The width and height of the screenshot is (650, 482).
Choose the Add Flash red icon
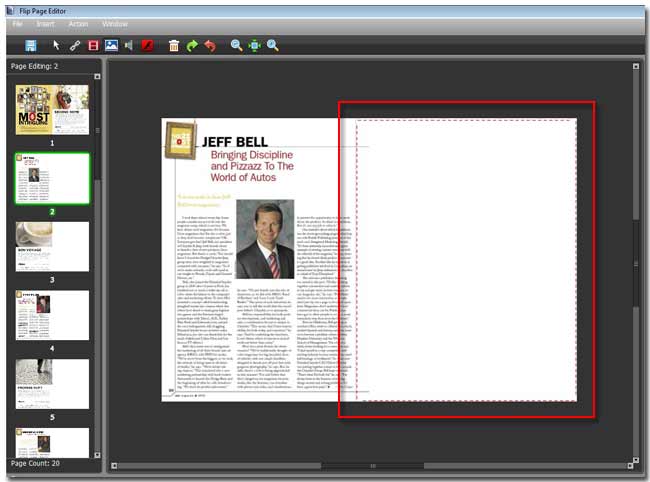pos(148,45)
